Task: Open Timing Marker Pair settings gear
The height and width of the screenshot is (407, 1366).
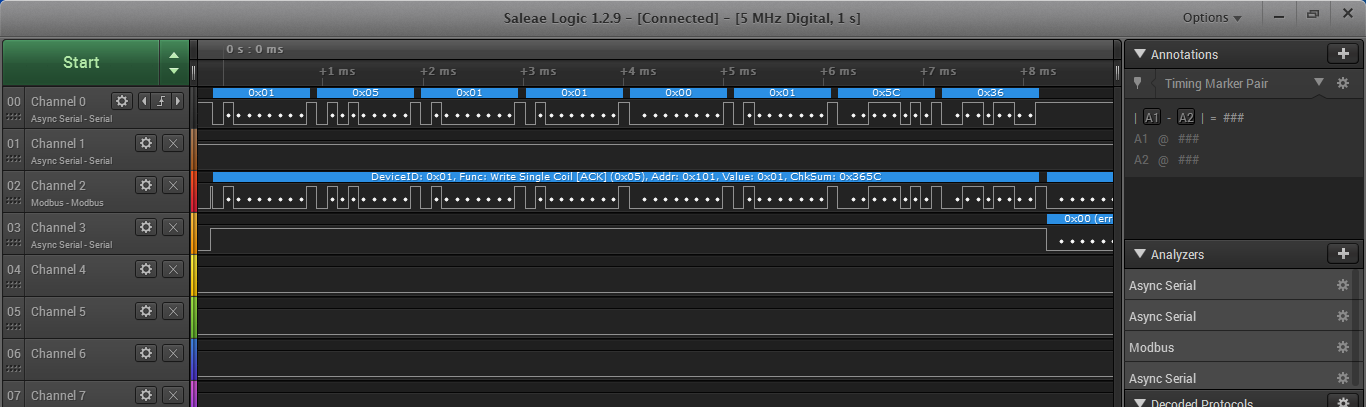Action: [1343, 83]
